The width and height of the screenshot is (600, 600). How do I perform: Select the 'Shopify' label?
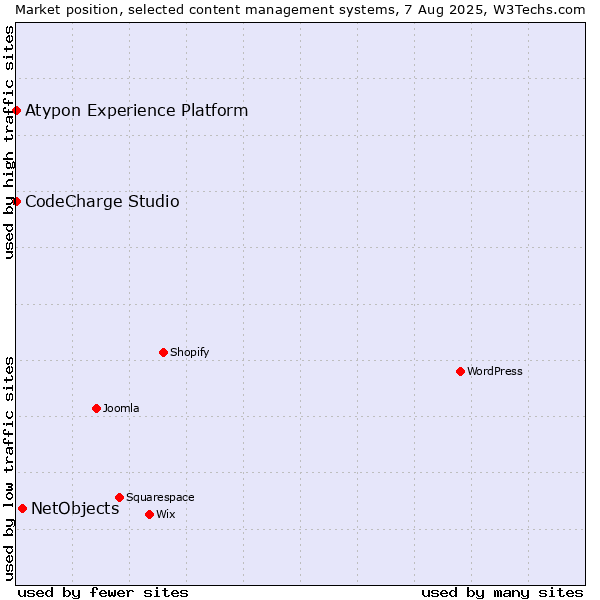click(189, 352)
